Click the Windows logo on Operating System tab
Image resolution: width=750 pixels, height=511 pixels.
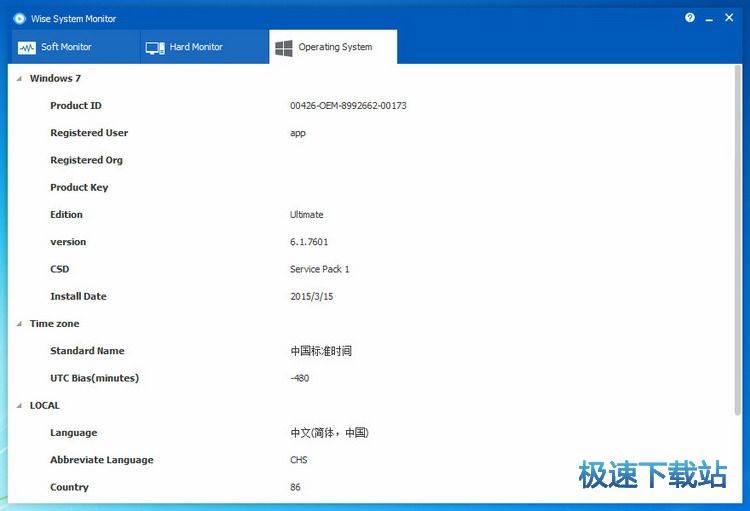[x=284, y=47]
